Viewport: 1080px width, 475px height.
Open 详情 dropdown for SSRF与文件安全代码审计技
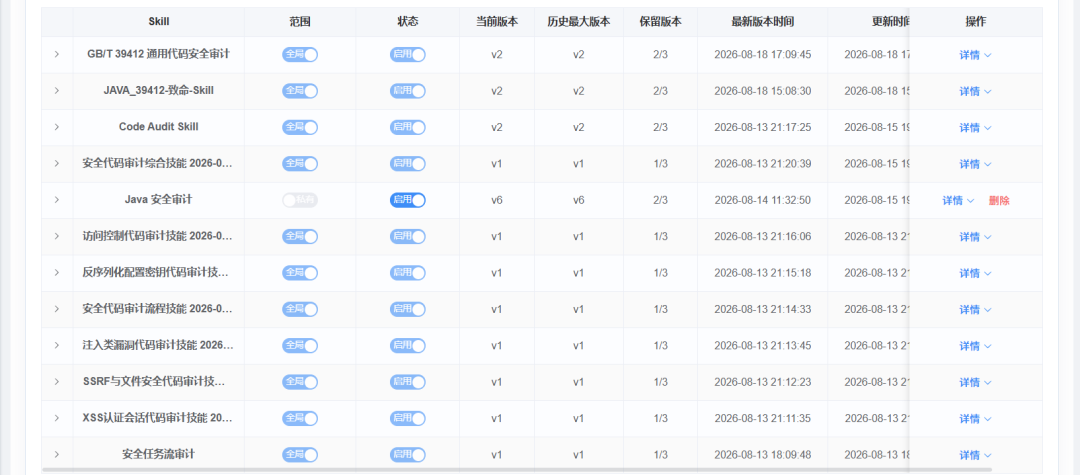tap(975, 383)
